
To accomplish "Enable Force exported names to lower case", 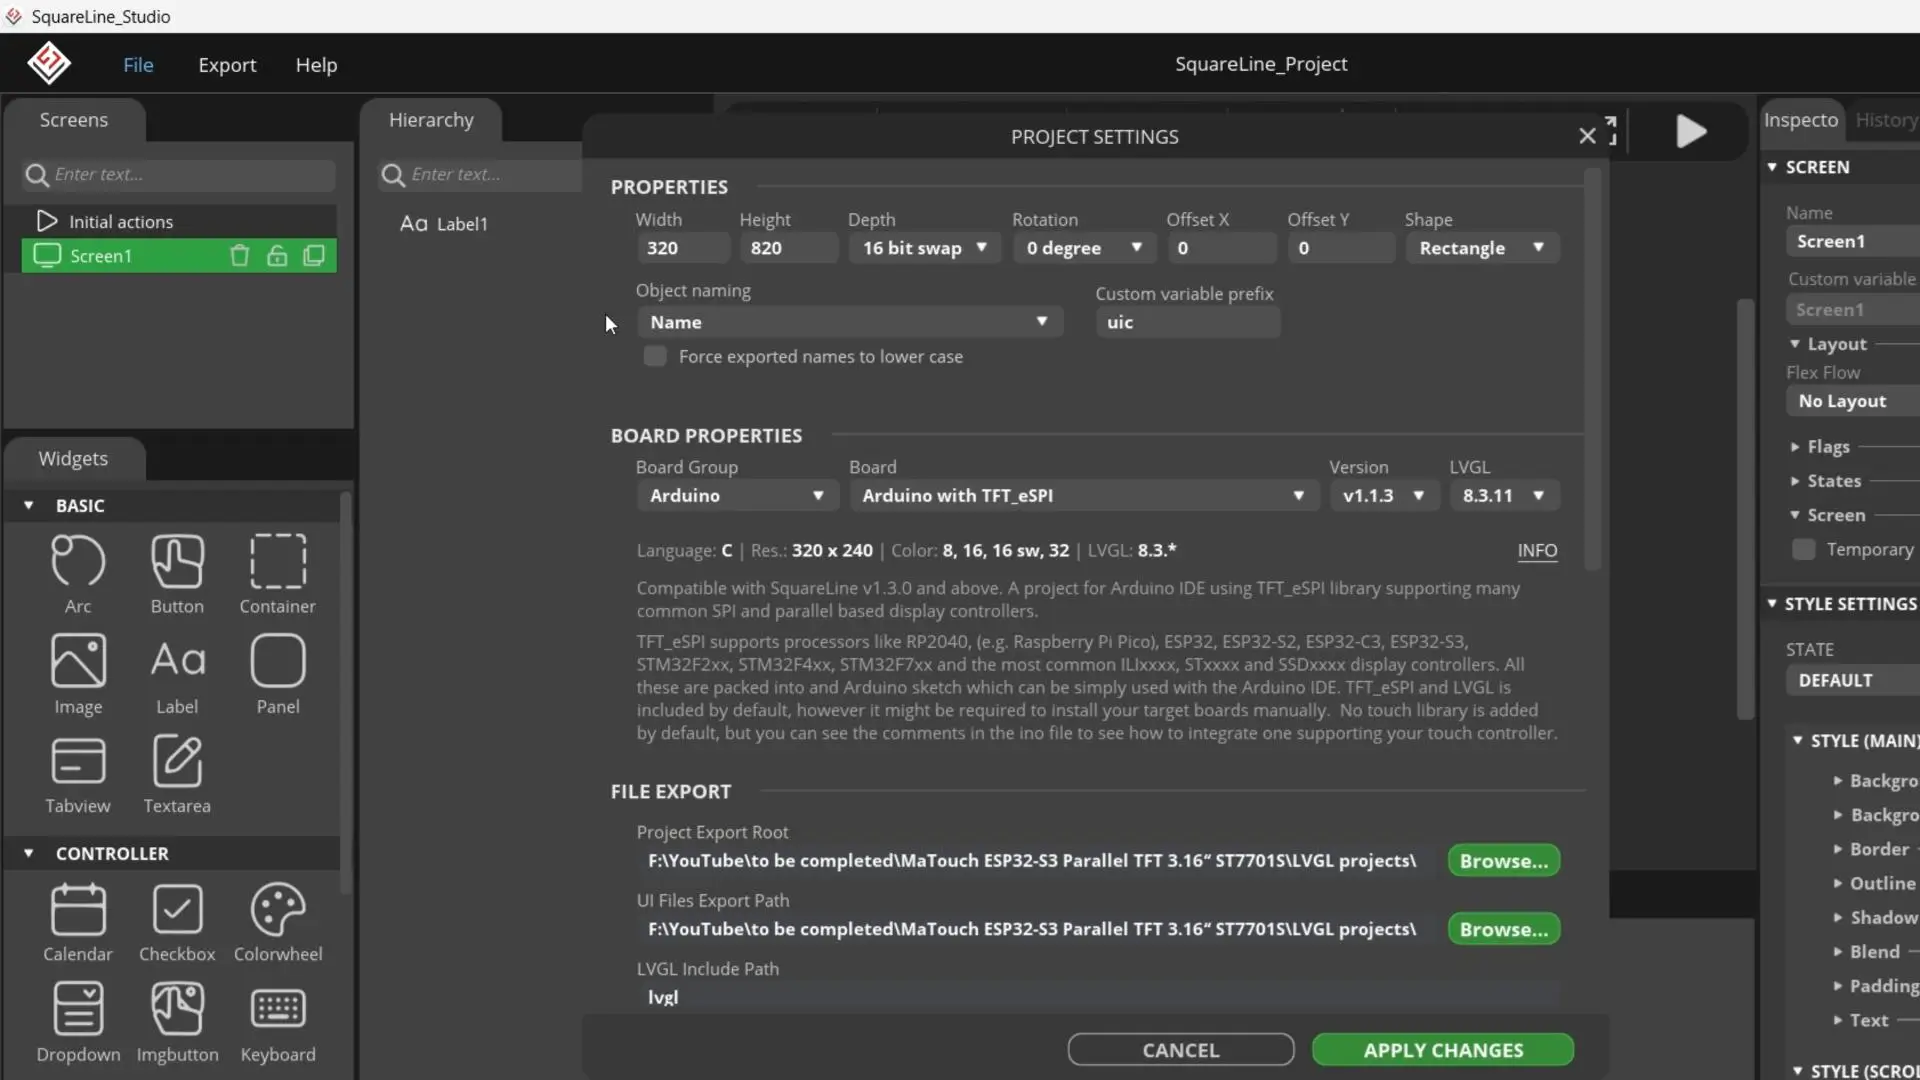I will [655, 356].
